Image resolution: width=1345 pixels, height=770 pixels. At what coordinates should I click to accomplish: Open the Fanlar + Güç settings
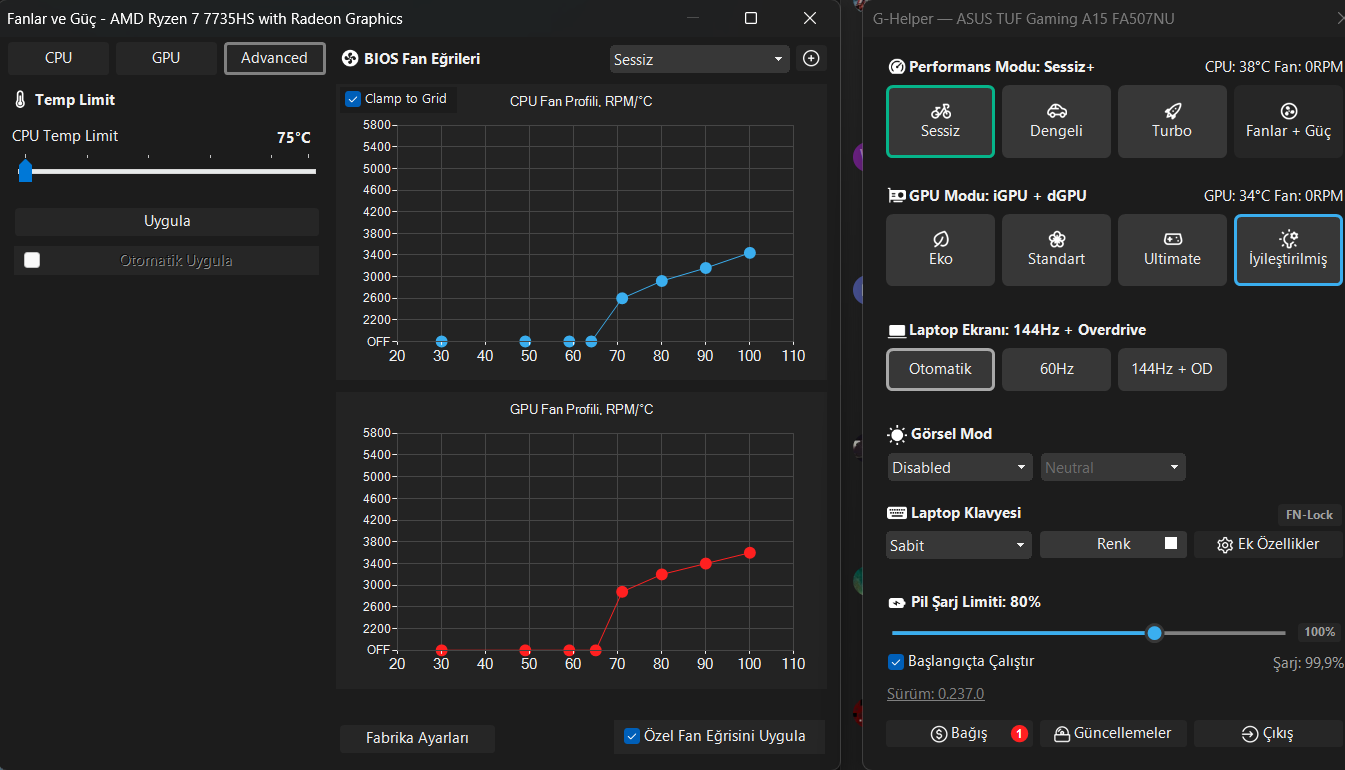(x=1288, y=121)
